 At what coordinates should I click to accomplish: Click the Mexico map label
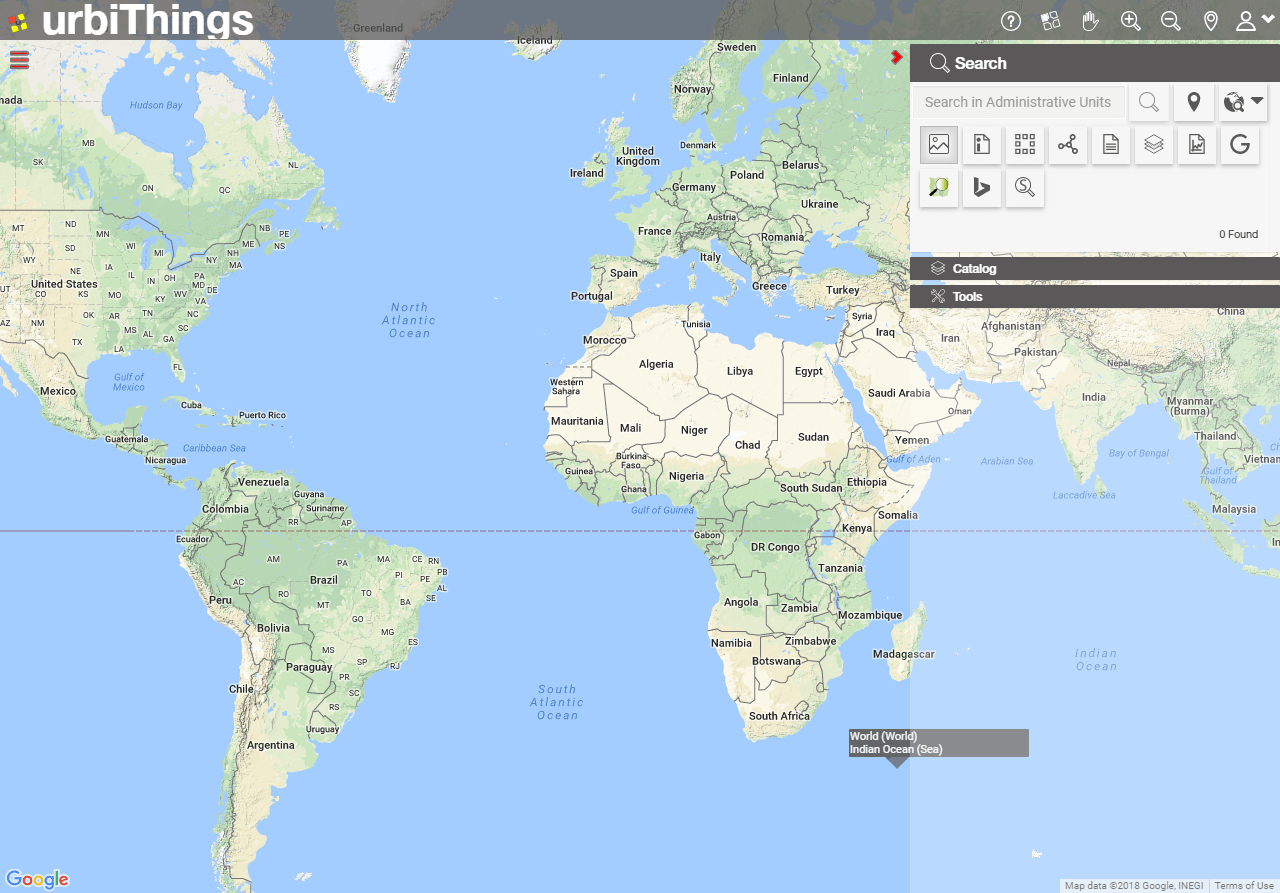point(57,391)
